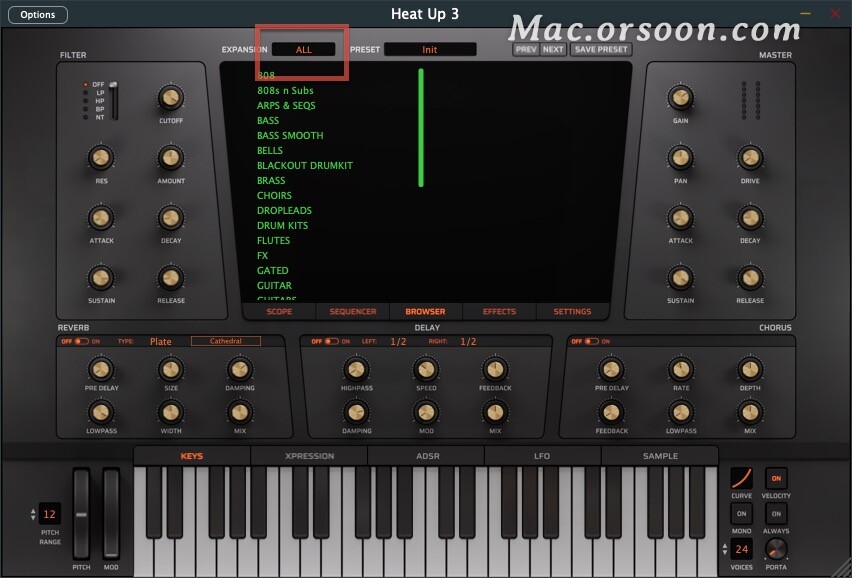
Task: Toggle the Reverb on/off switch
Action: [82, 342]
